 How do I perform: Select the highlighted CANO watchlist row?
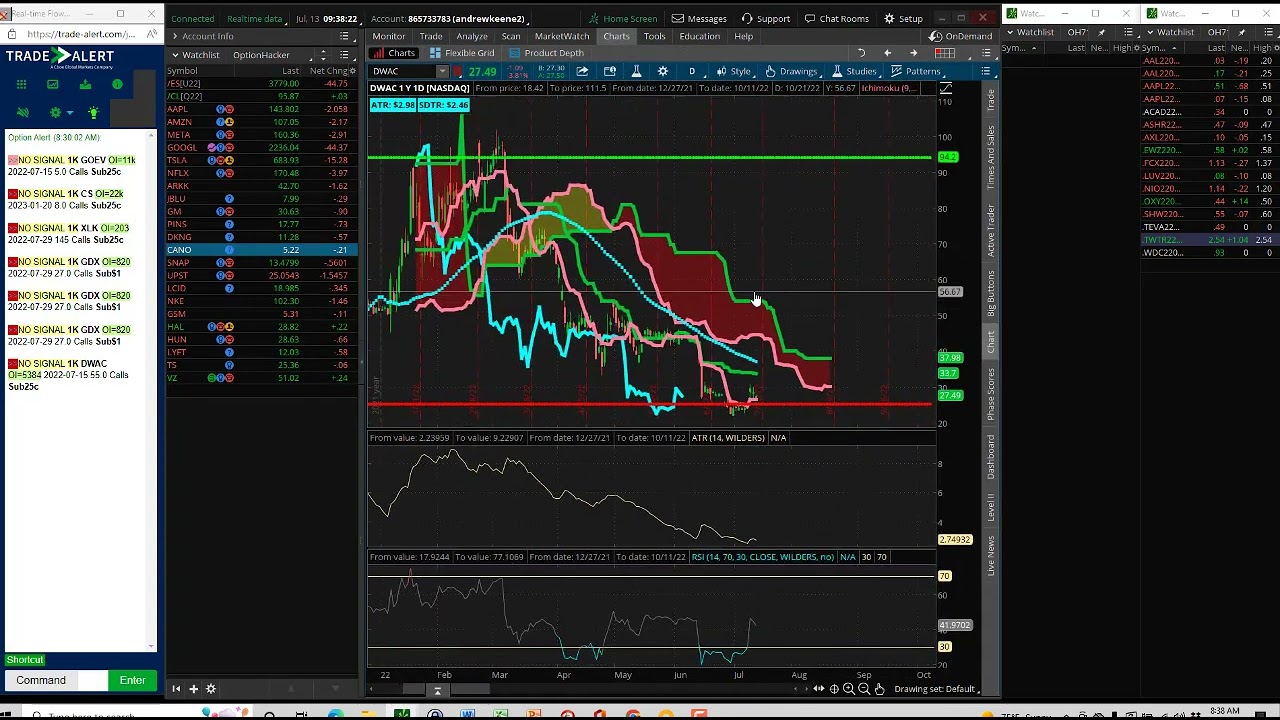261,250
